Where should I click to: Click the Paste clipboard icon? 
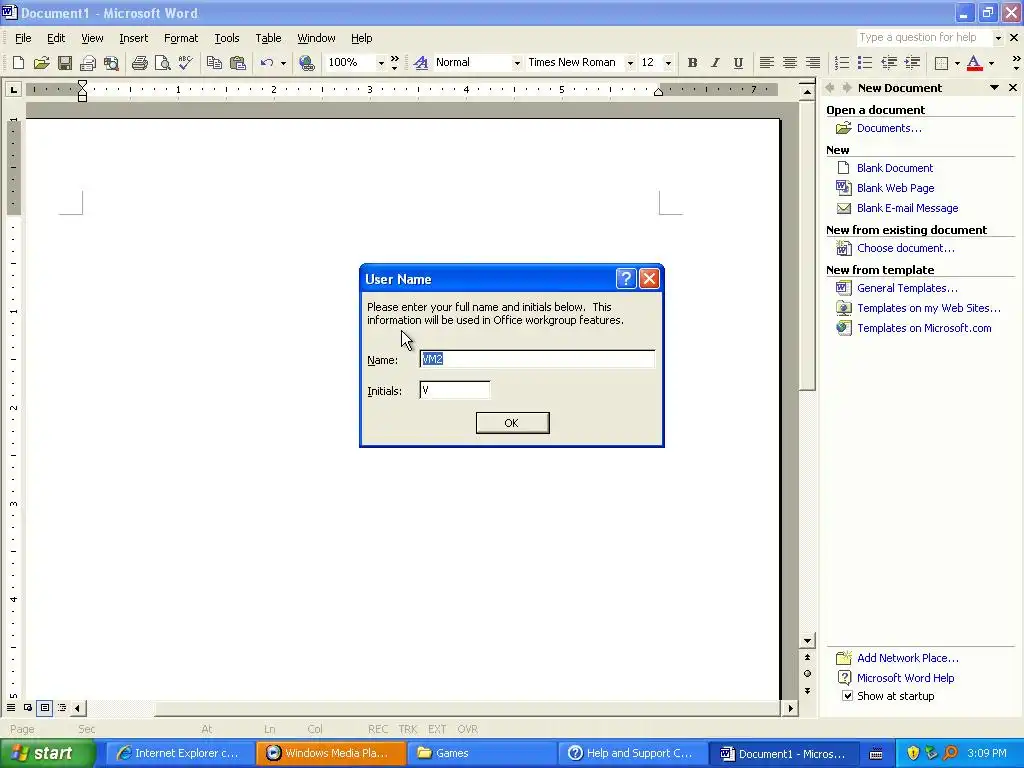tap(238, 63)
